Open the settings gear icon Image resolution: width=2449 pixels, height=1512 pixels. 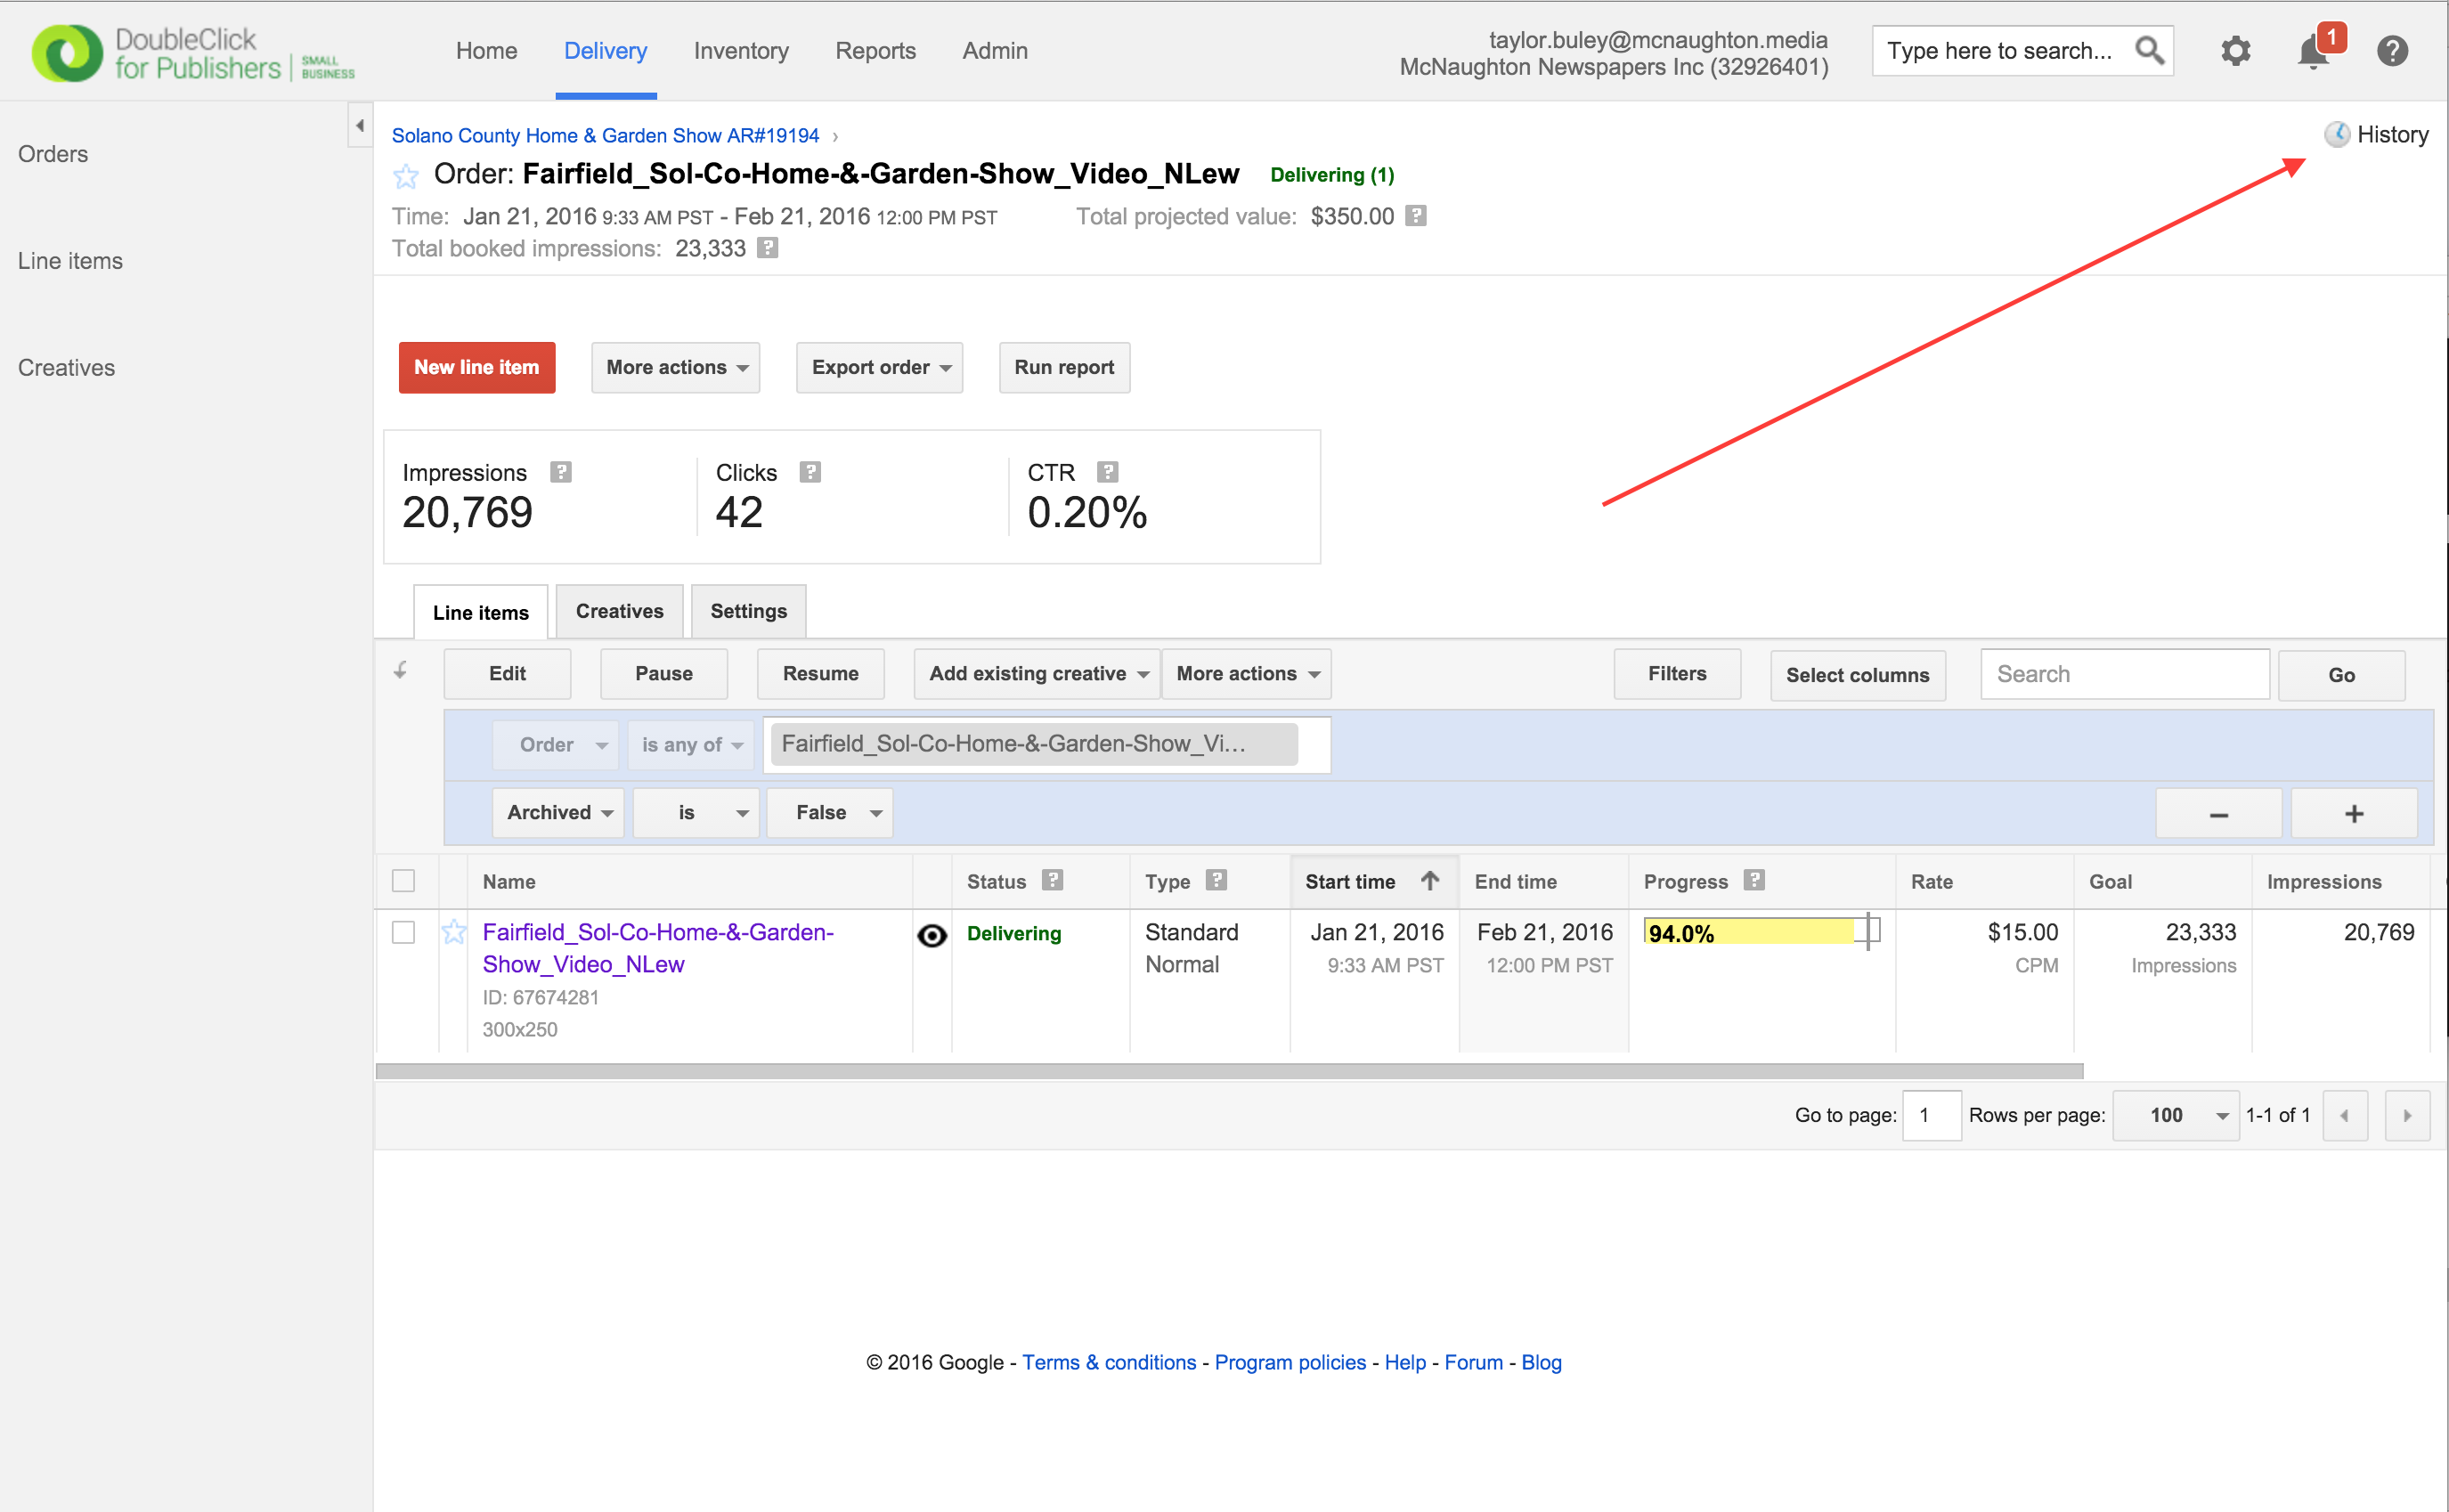[2235, 51]
